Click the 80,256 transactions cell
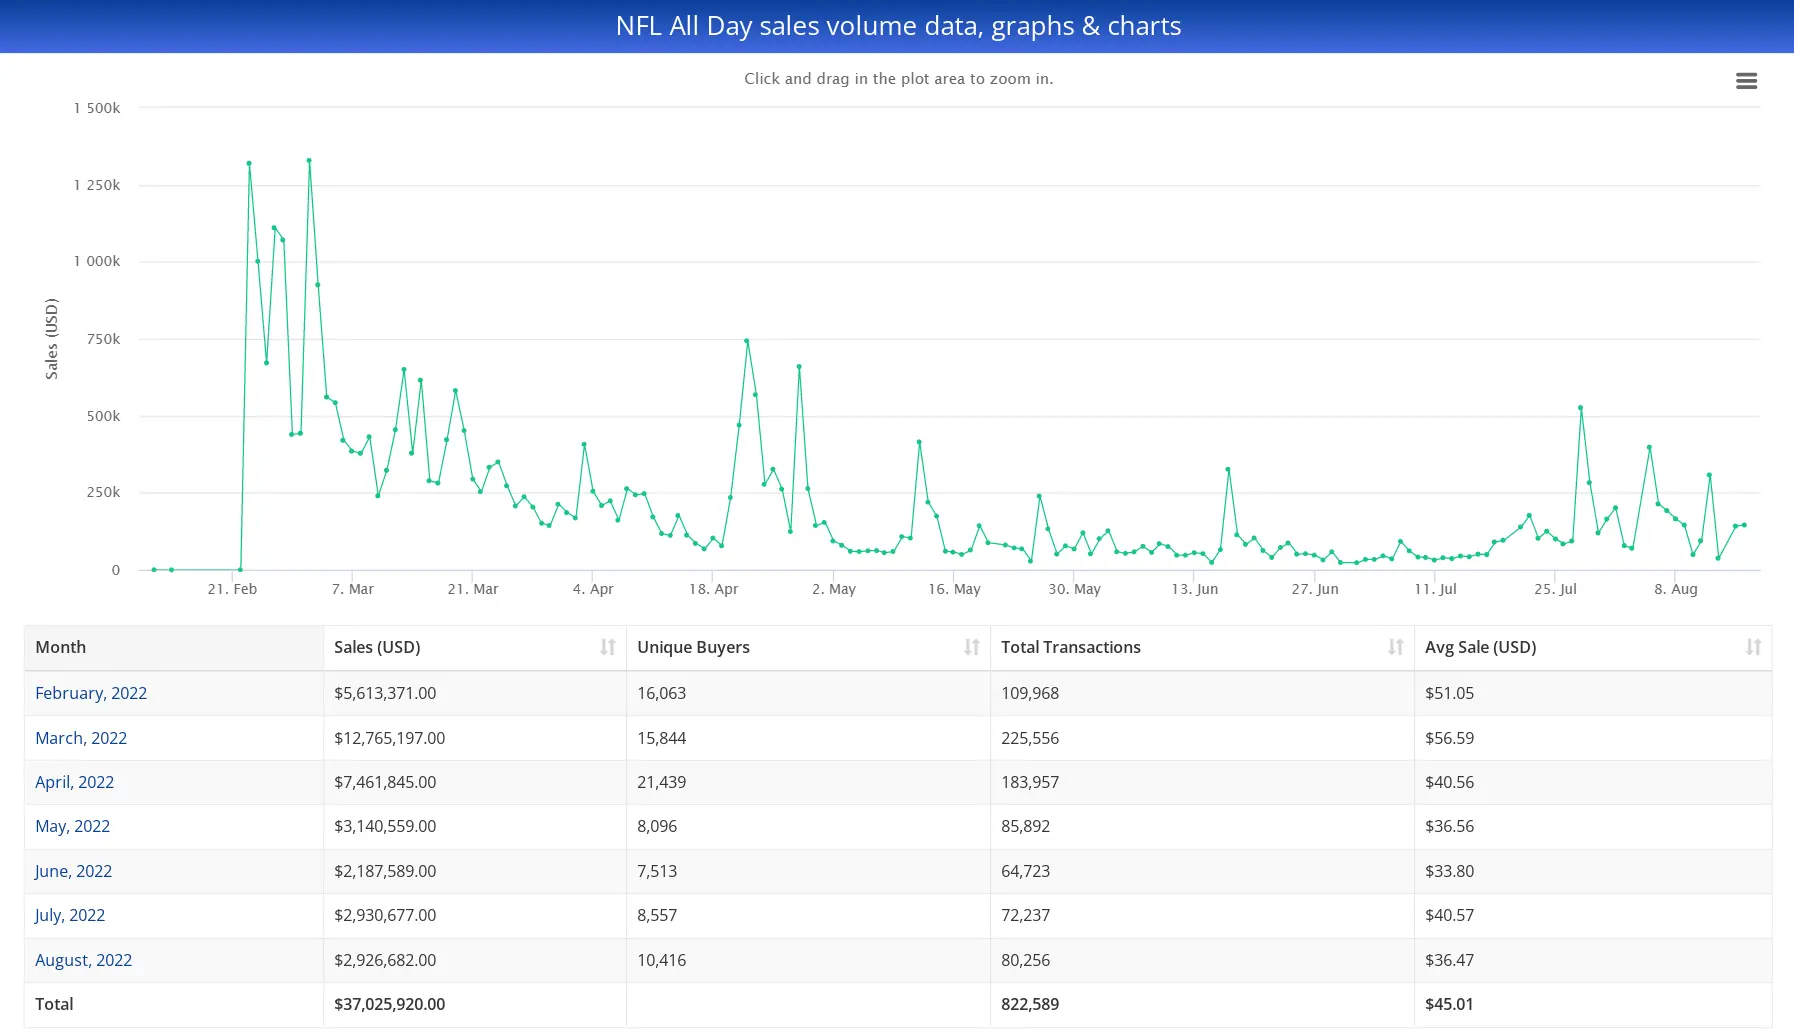This screenshot has height=1036, width=1794. (1202, 960)
